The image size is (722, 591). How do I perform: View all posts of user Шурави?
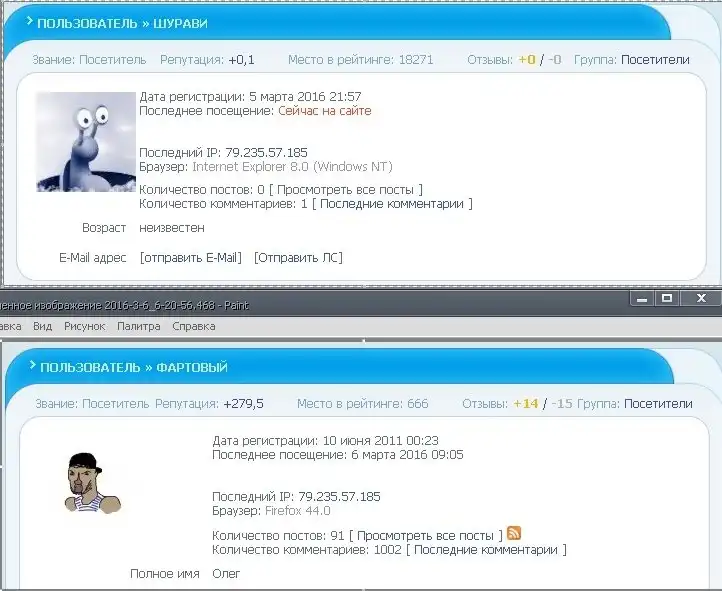[x=349, y=189]
